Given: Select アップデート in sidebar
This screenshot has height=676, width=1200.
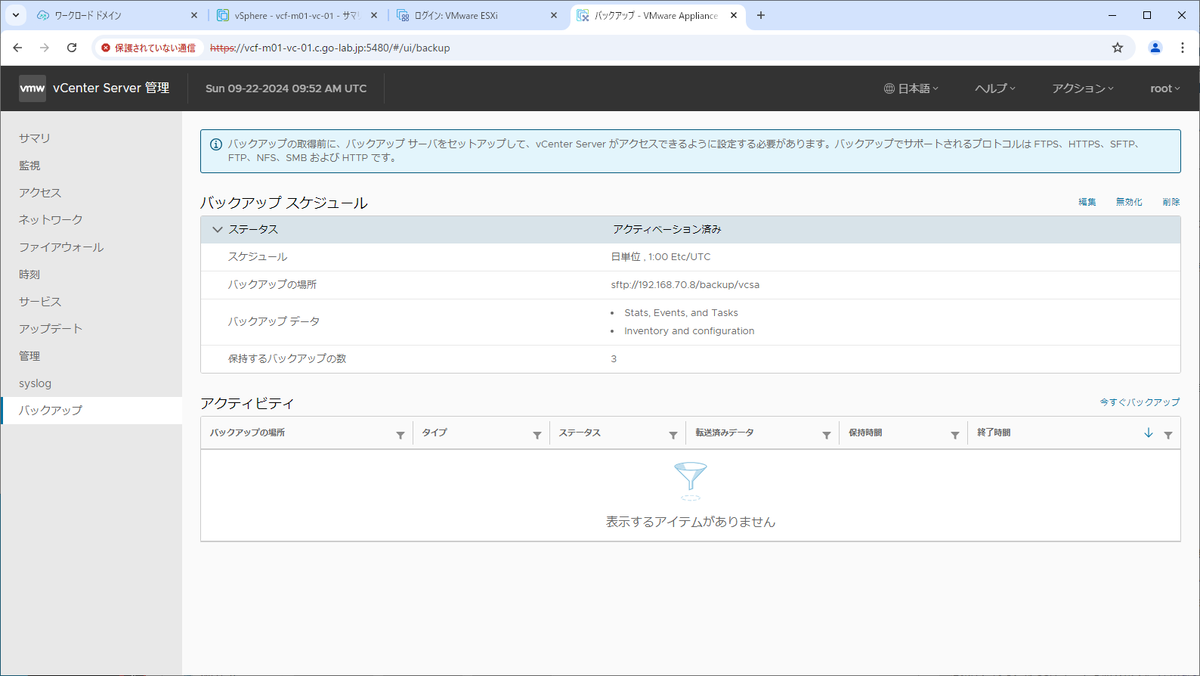Looking at the screenshot, I should click(91, 328).
